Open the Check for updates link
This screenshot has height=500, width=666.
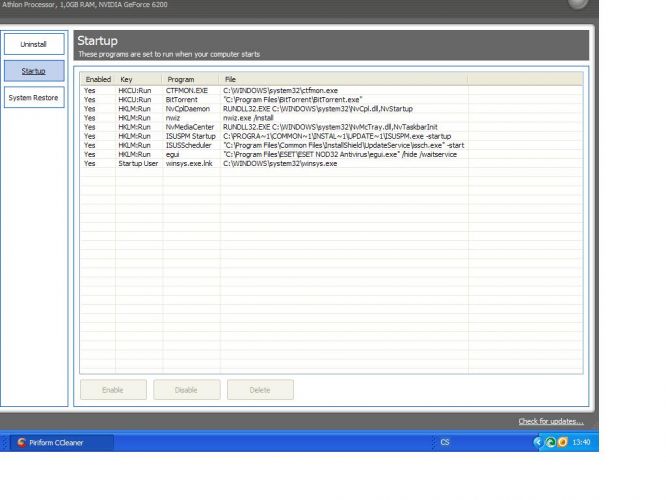tap(551, 421)
